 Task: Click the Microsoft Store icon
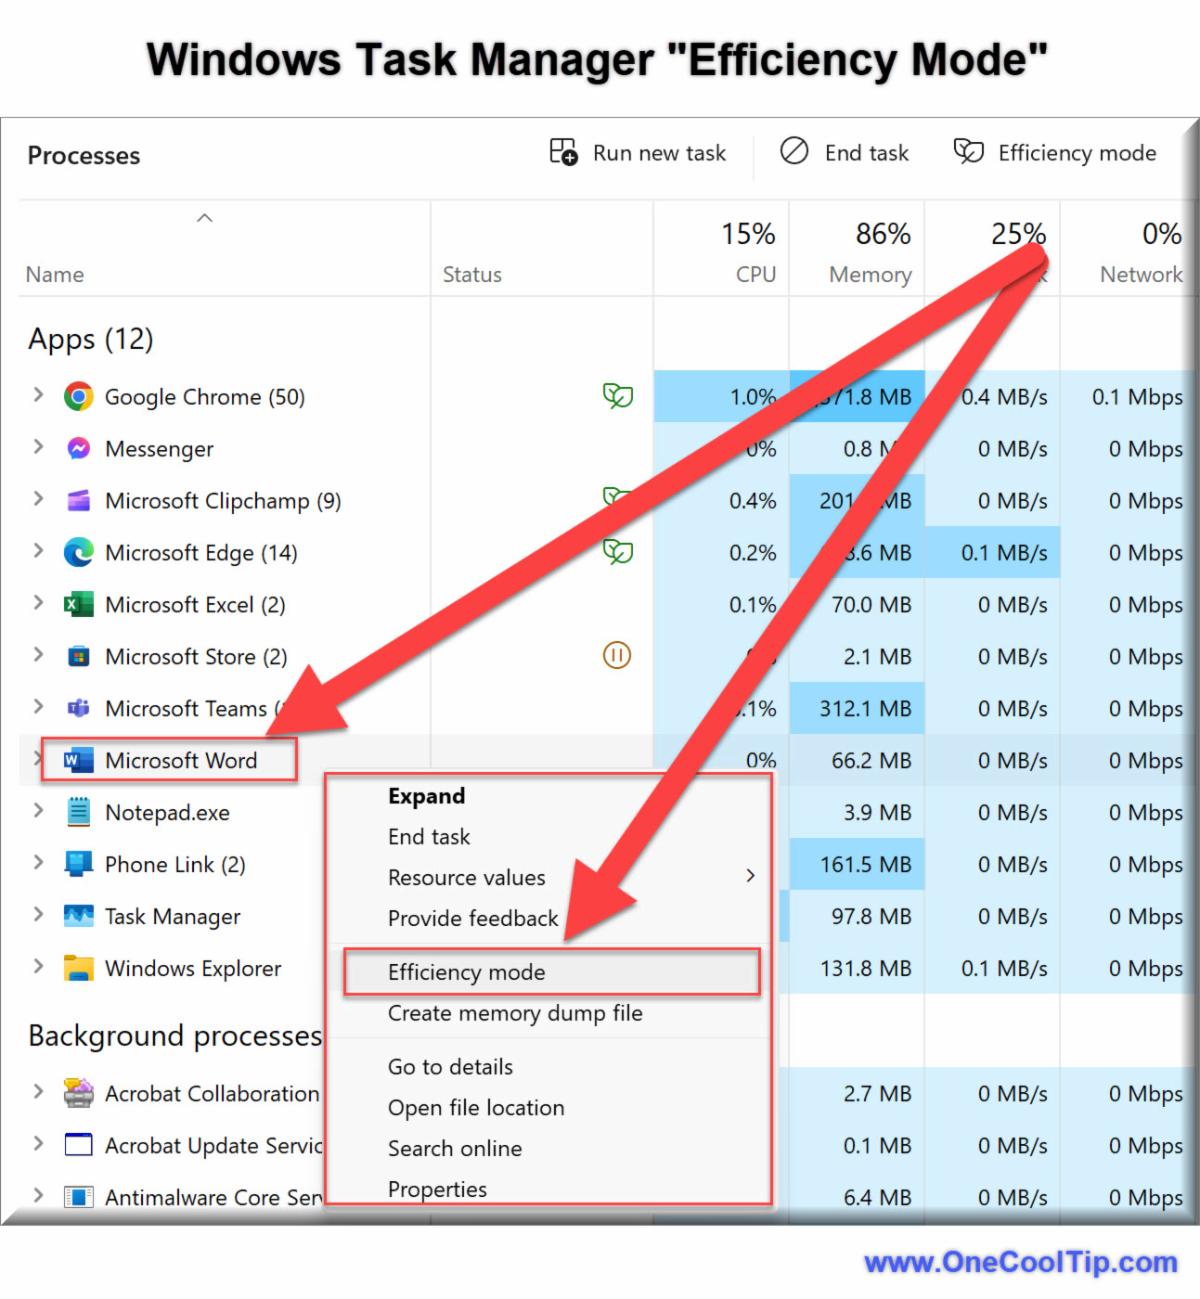coord(78,657)
